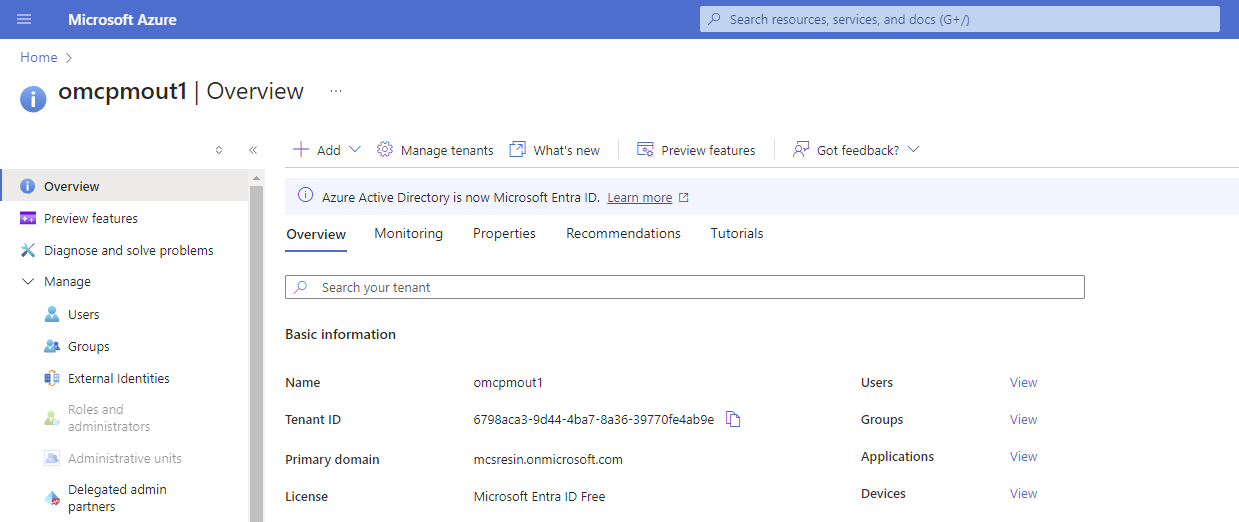Viewport: 1239px width, 522px height.
Task: Click the Got feedback person icon
Action: click(800, 149)
